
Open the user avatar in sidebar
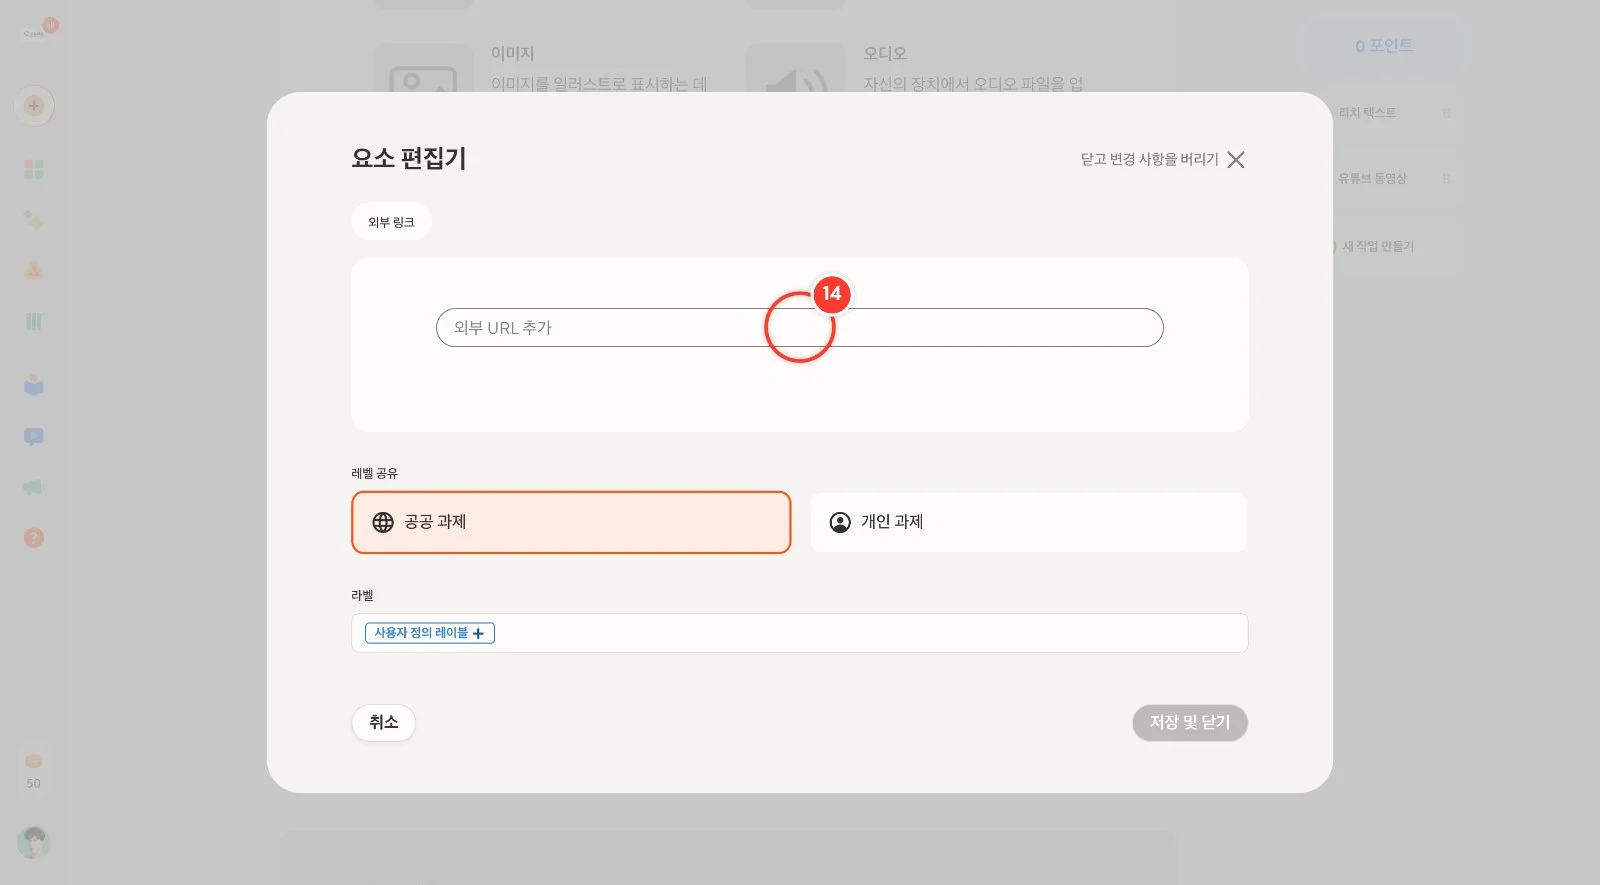coord(34,843)
